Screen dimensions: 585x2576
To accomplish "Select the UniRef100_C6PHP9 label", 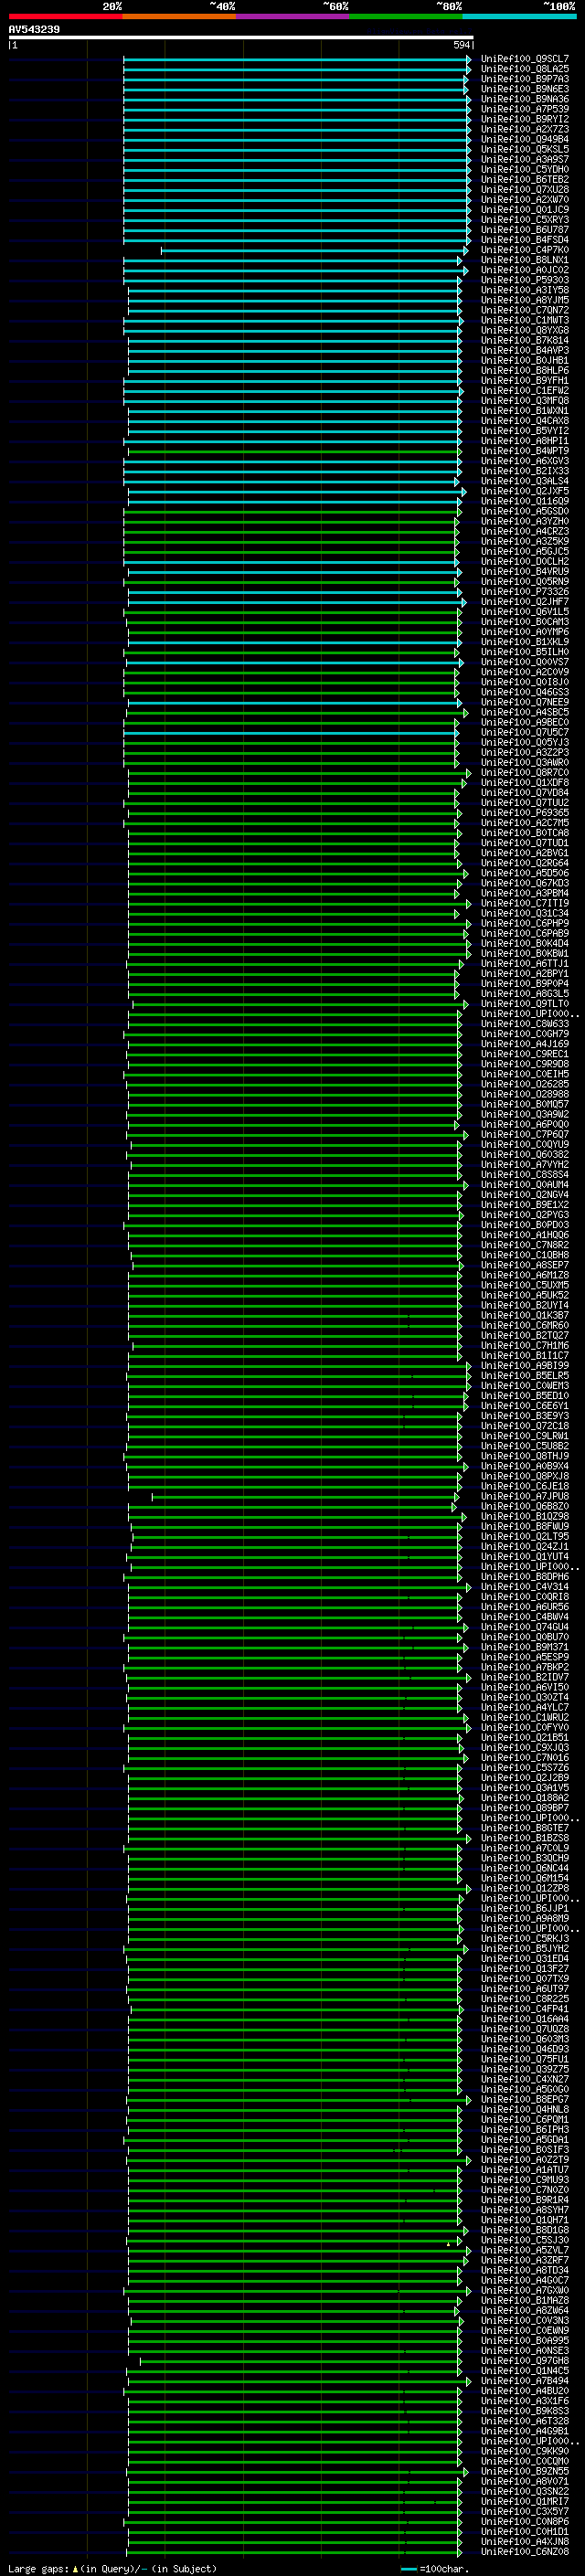I will [x=525, y=923].
